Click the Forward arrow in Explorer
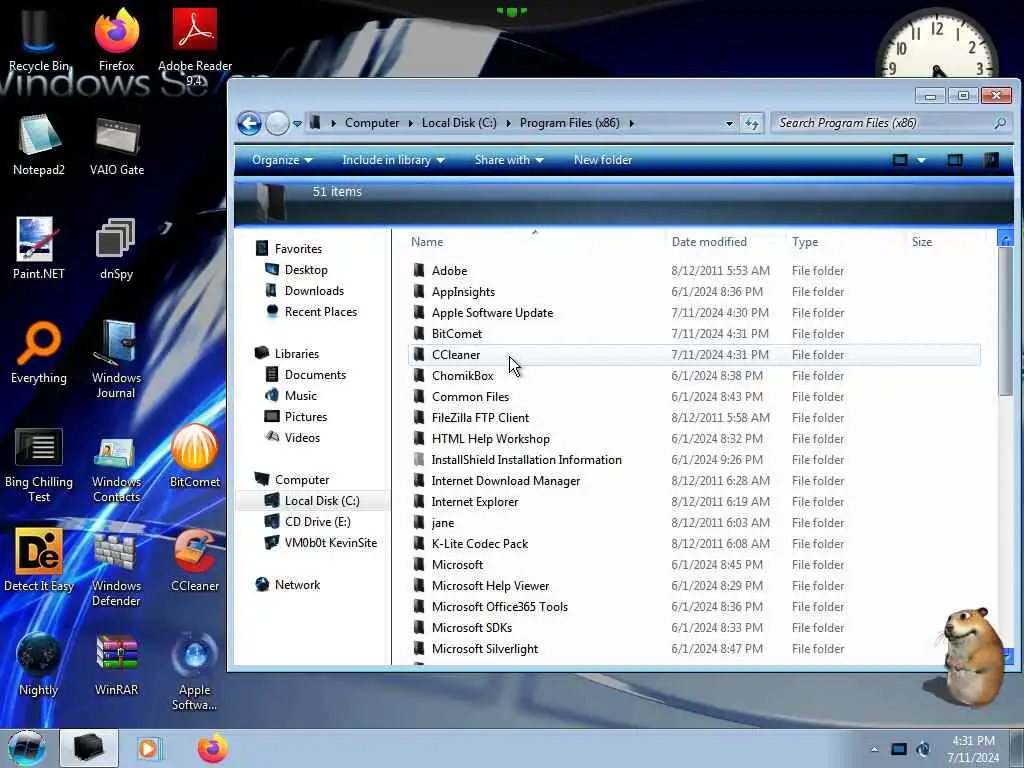 277,123
